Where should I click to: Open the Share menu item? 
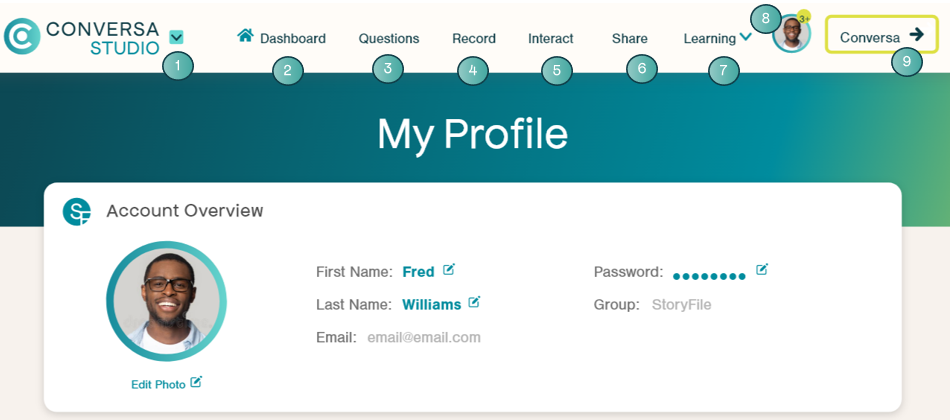[630, 39]
